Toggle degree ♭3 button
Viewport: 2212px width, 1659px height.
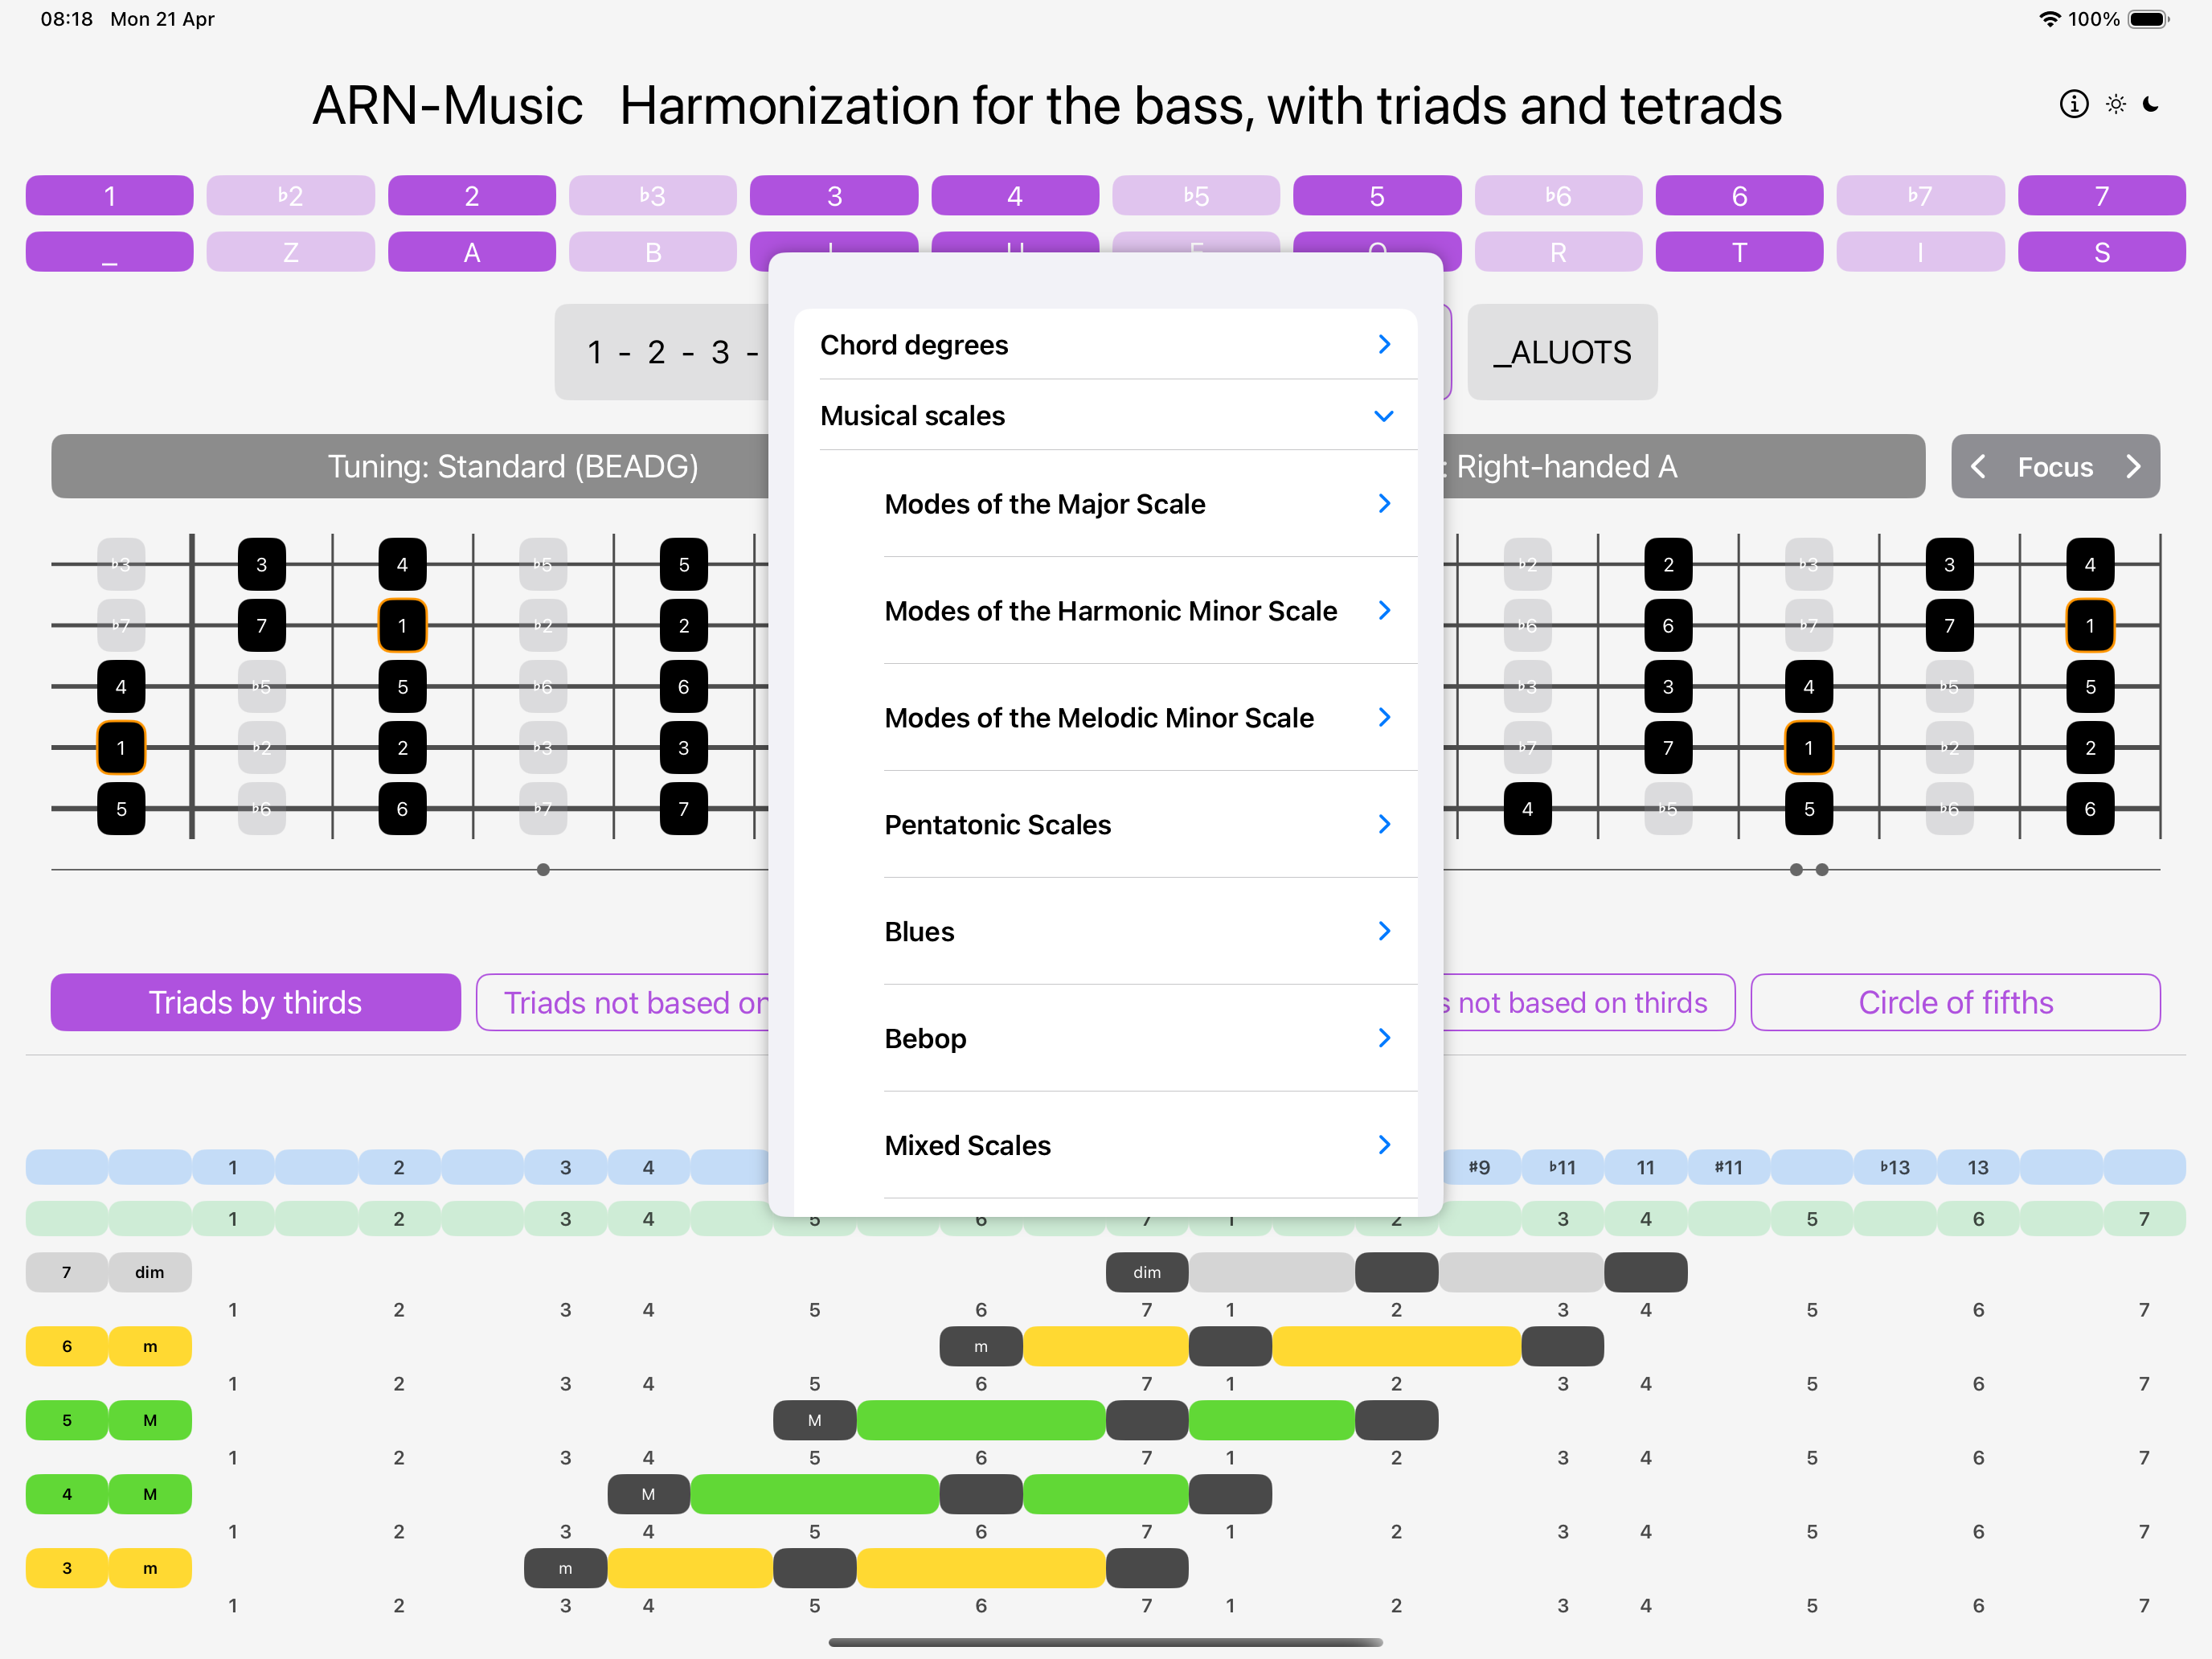pos(652,195)
